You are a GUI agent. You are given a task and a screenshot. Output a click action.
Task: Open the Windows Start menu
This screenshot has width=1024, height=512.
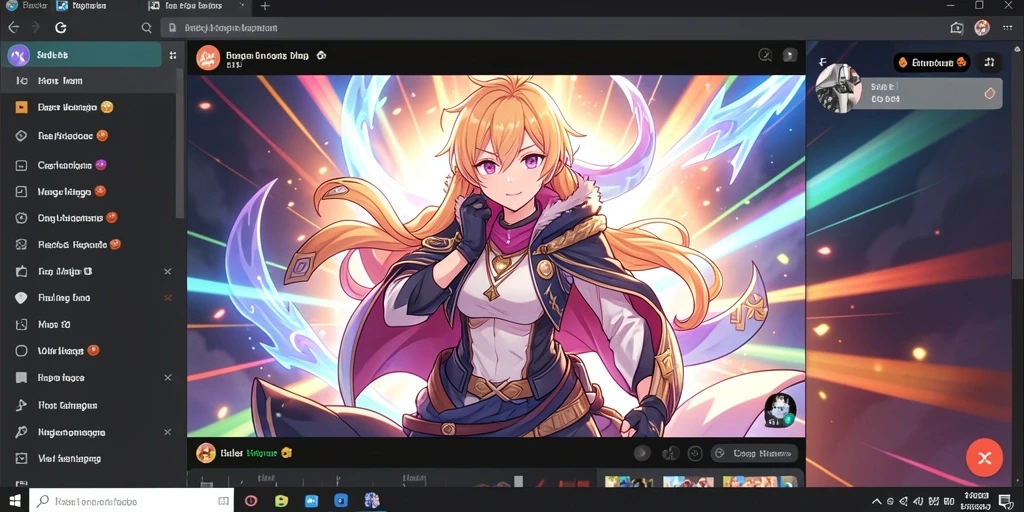tap(14, 501)
